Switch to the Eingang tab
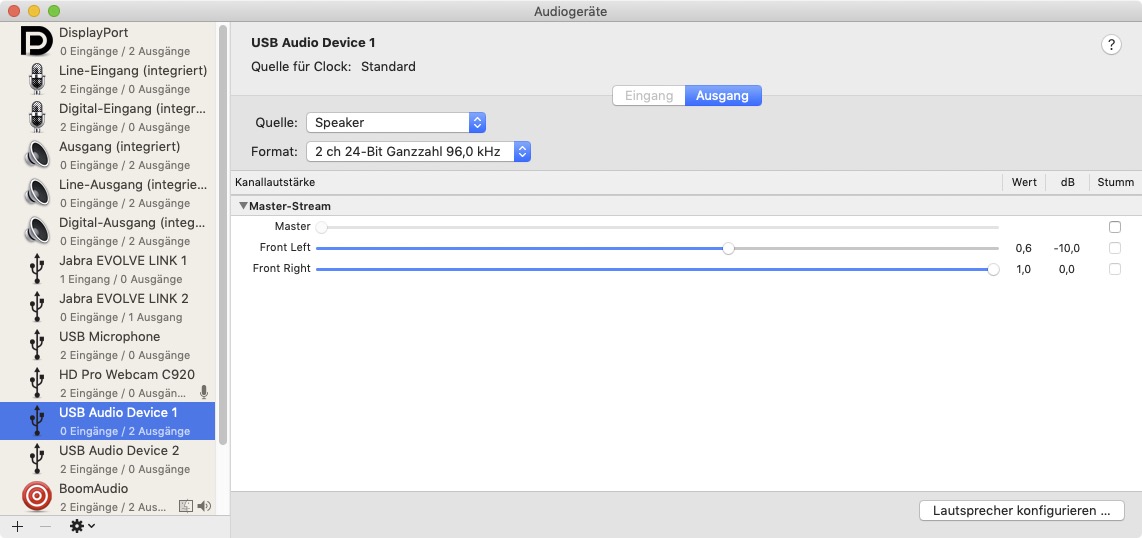 [648, 96]
